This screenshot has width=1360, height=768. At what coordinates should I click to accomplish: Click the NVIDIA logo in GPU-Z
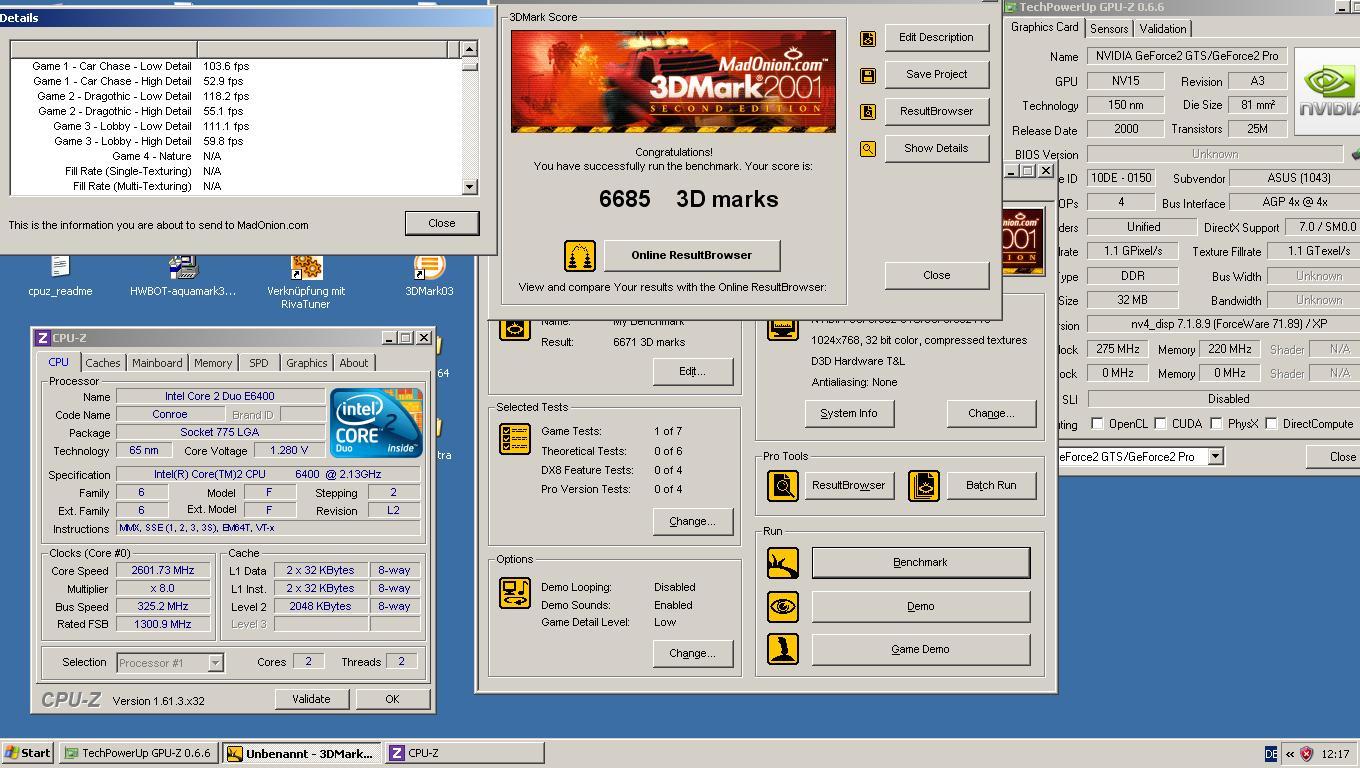(1327, 93)
